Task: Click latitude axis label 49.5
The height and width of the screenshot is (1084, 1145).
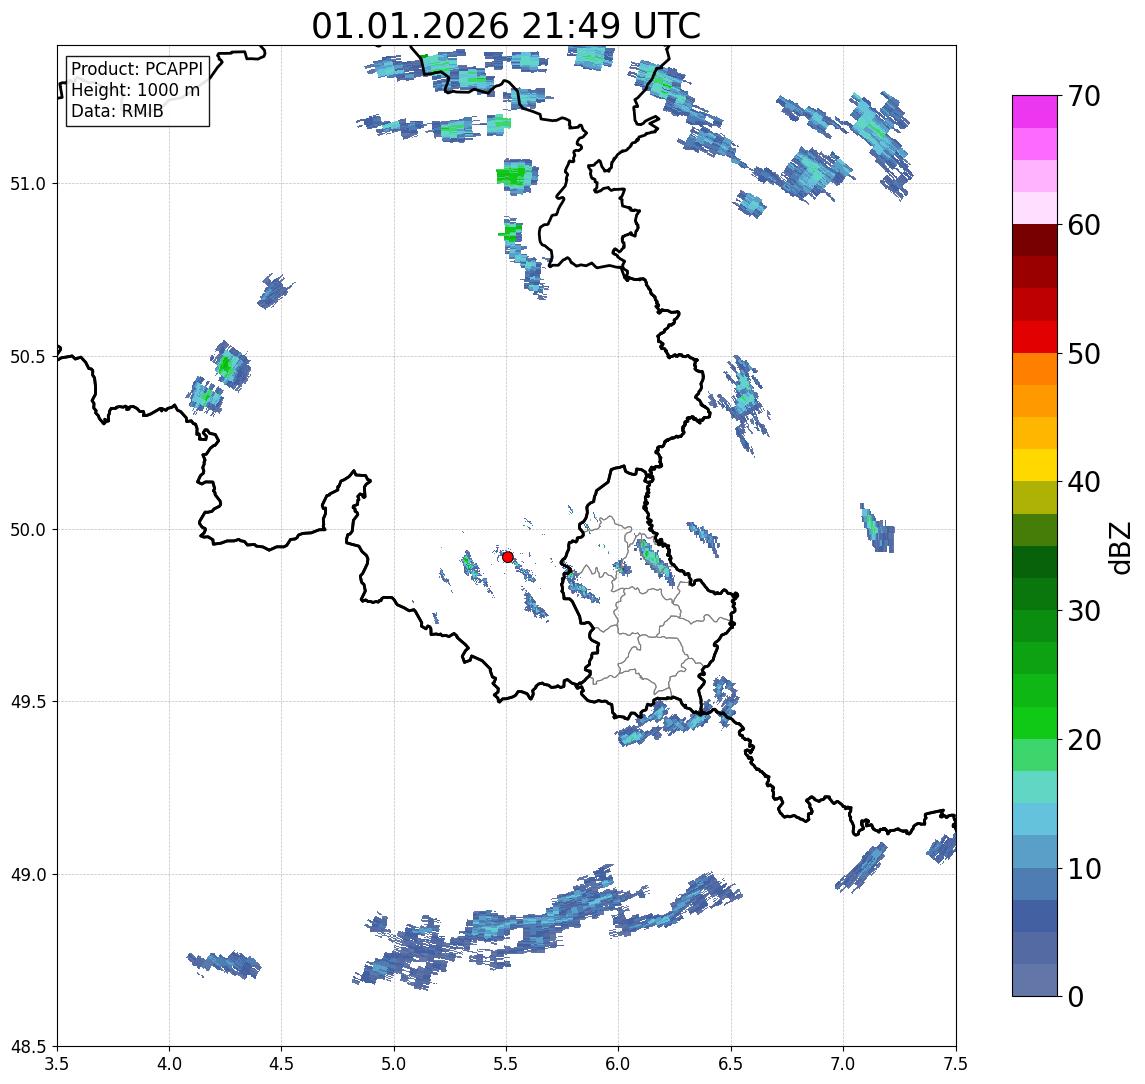Action: (x=28, y=702)
